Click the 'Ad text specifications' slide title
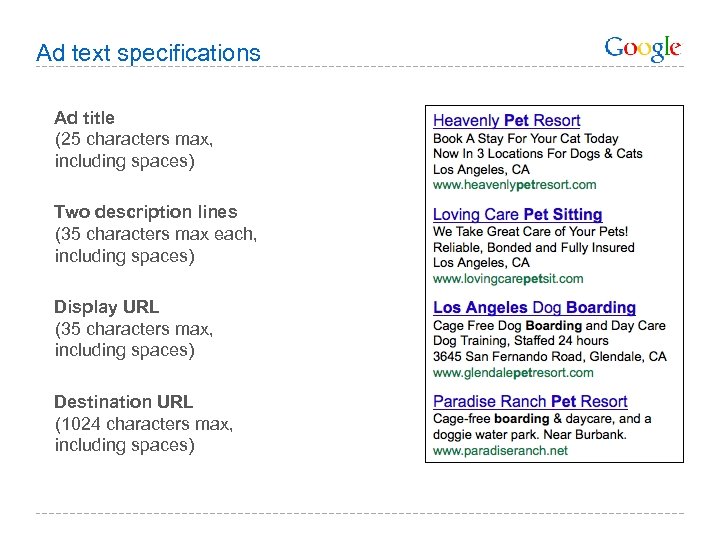 coord(148,53)
